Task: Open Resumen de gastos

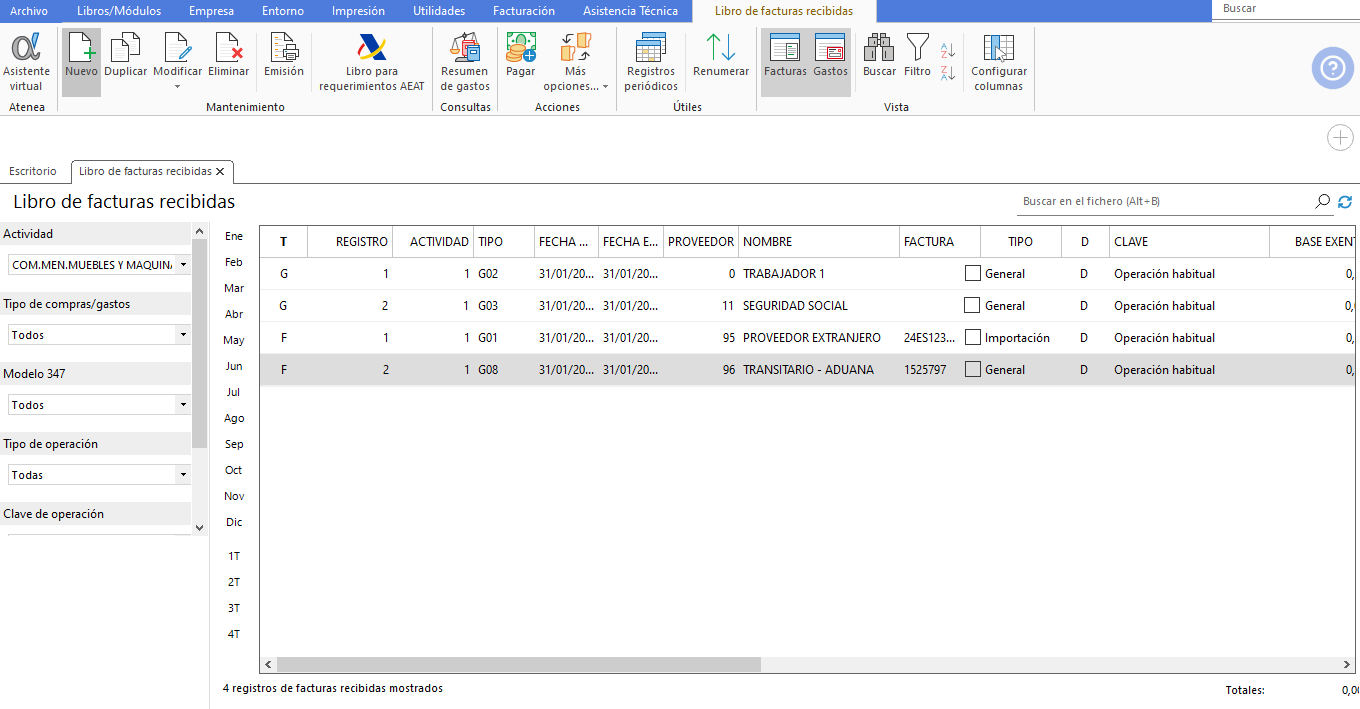Action: click(x=465, y=62)
